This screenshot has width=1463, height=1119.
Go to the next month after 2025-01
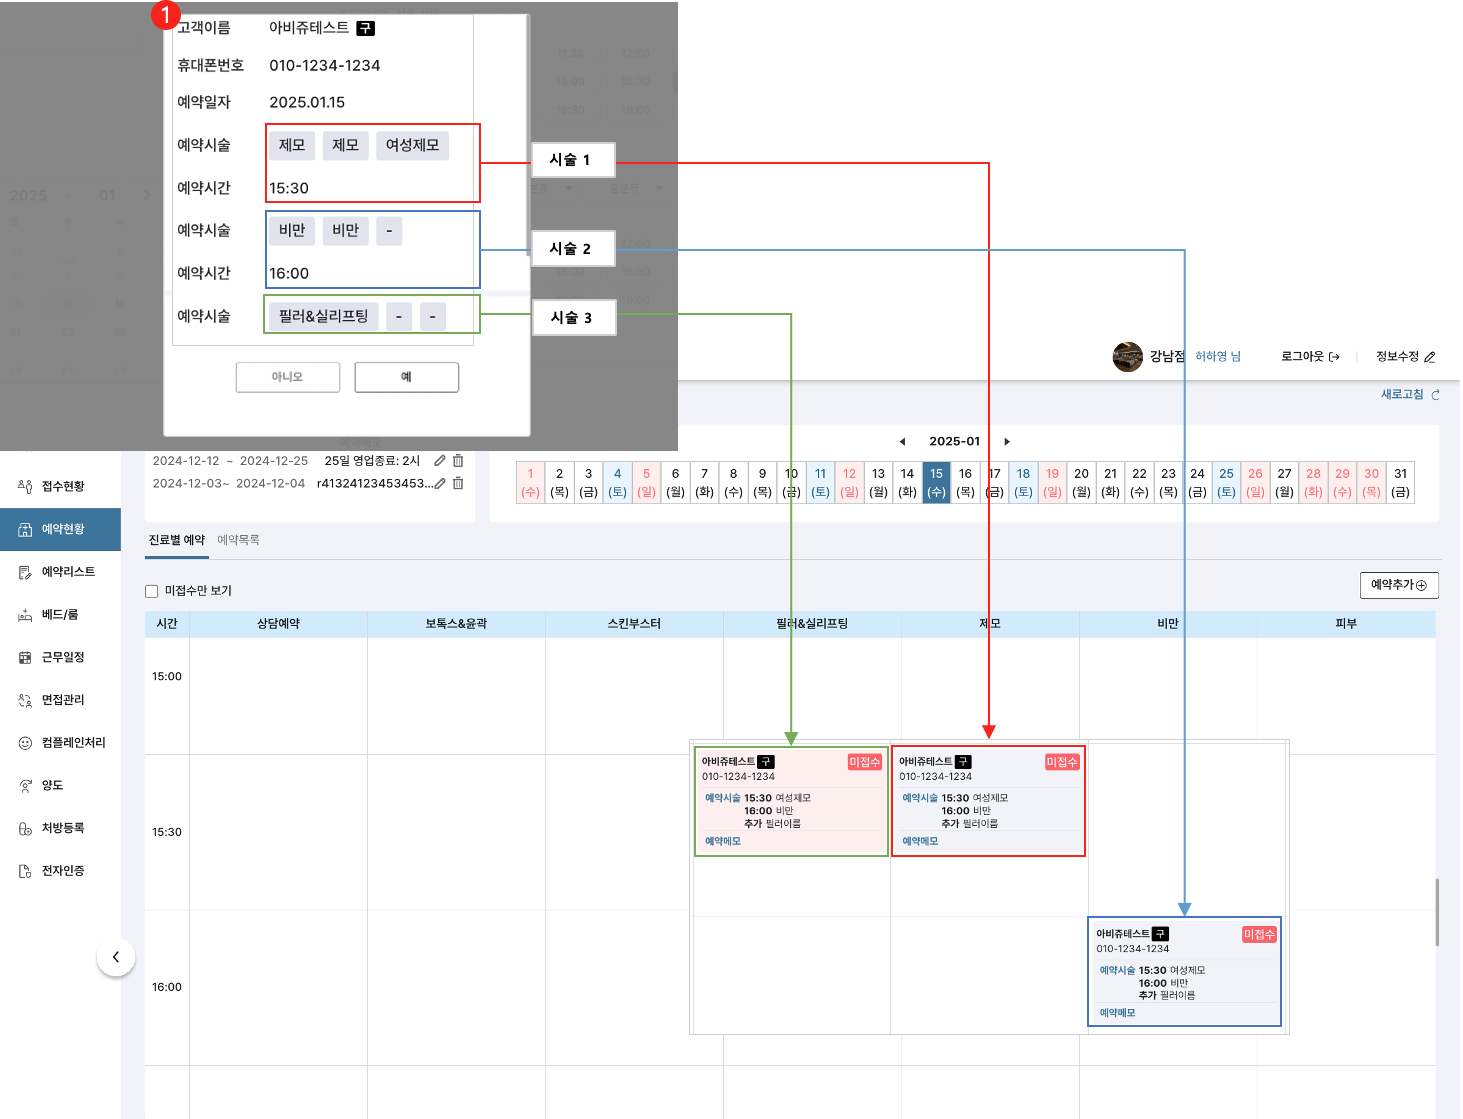point(1007,441)
